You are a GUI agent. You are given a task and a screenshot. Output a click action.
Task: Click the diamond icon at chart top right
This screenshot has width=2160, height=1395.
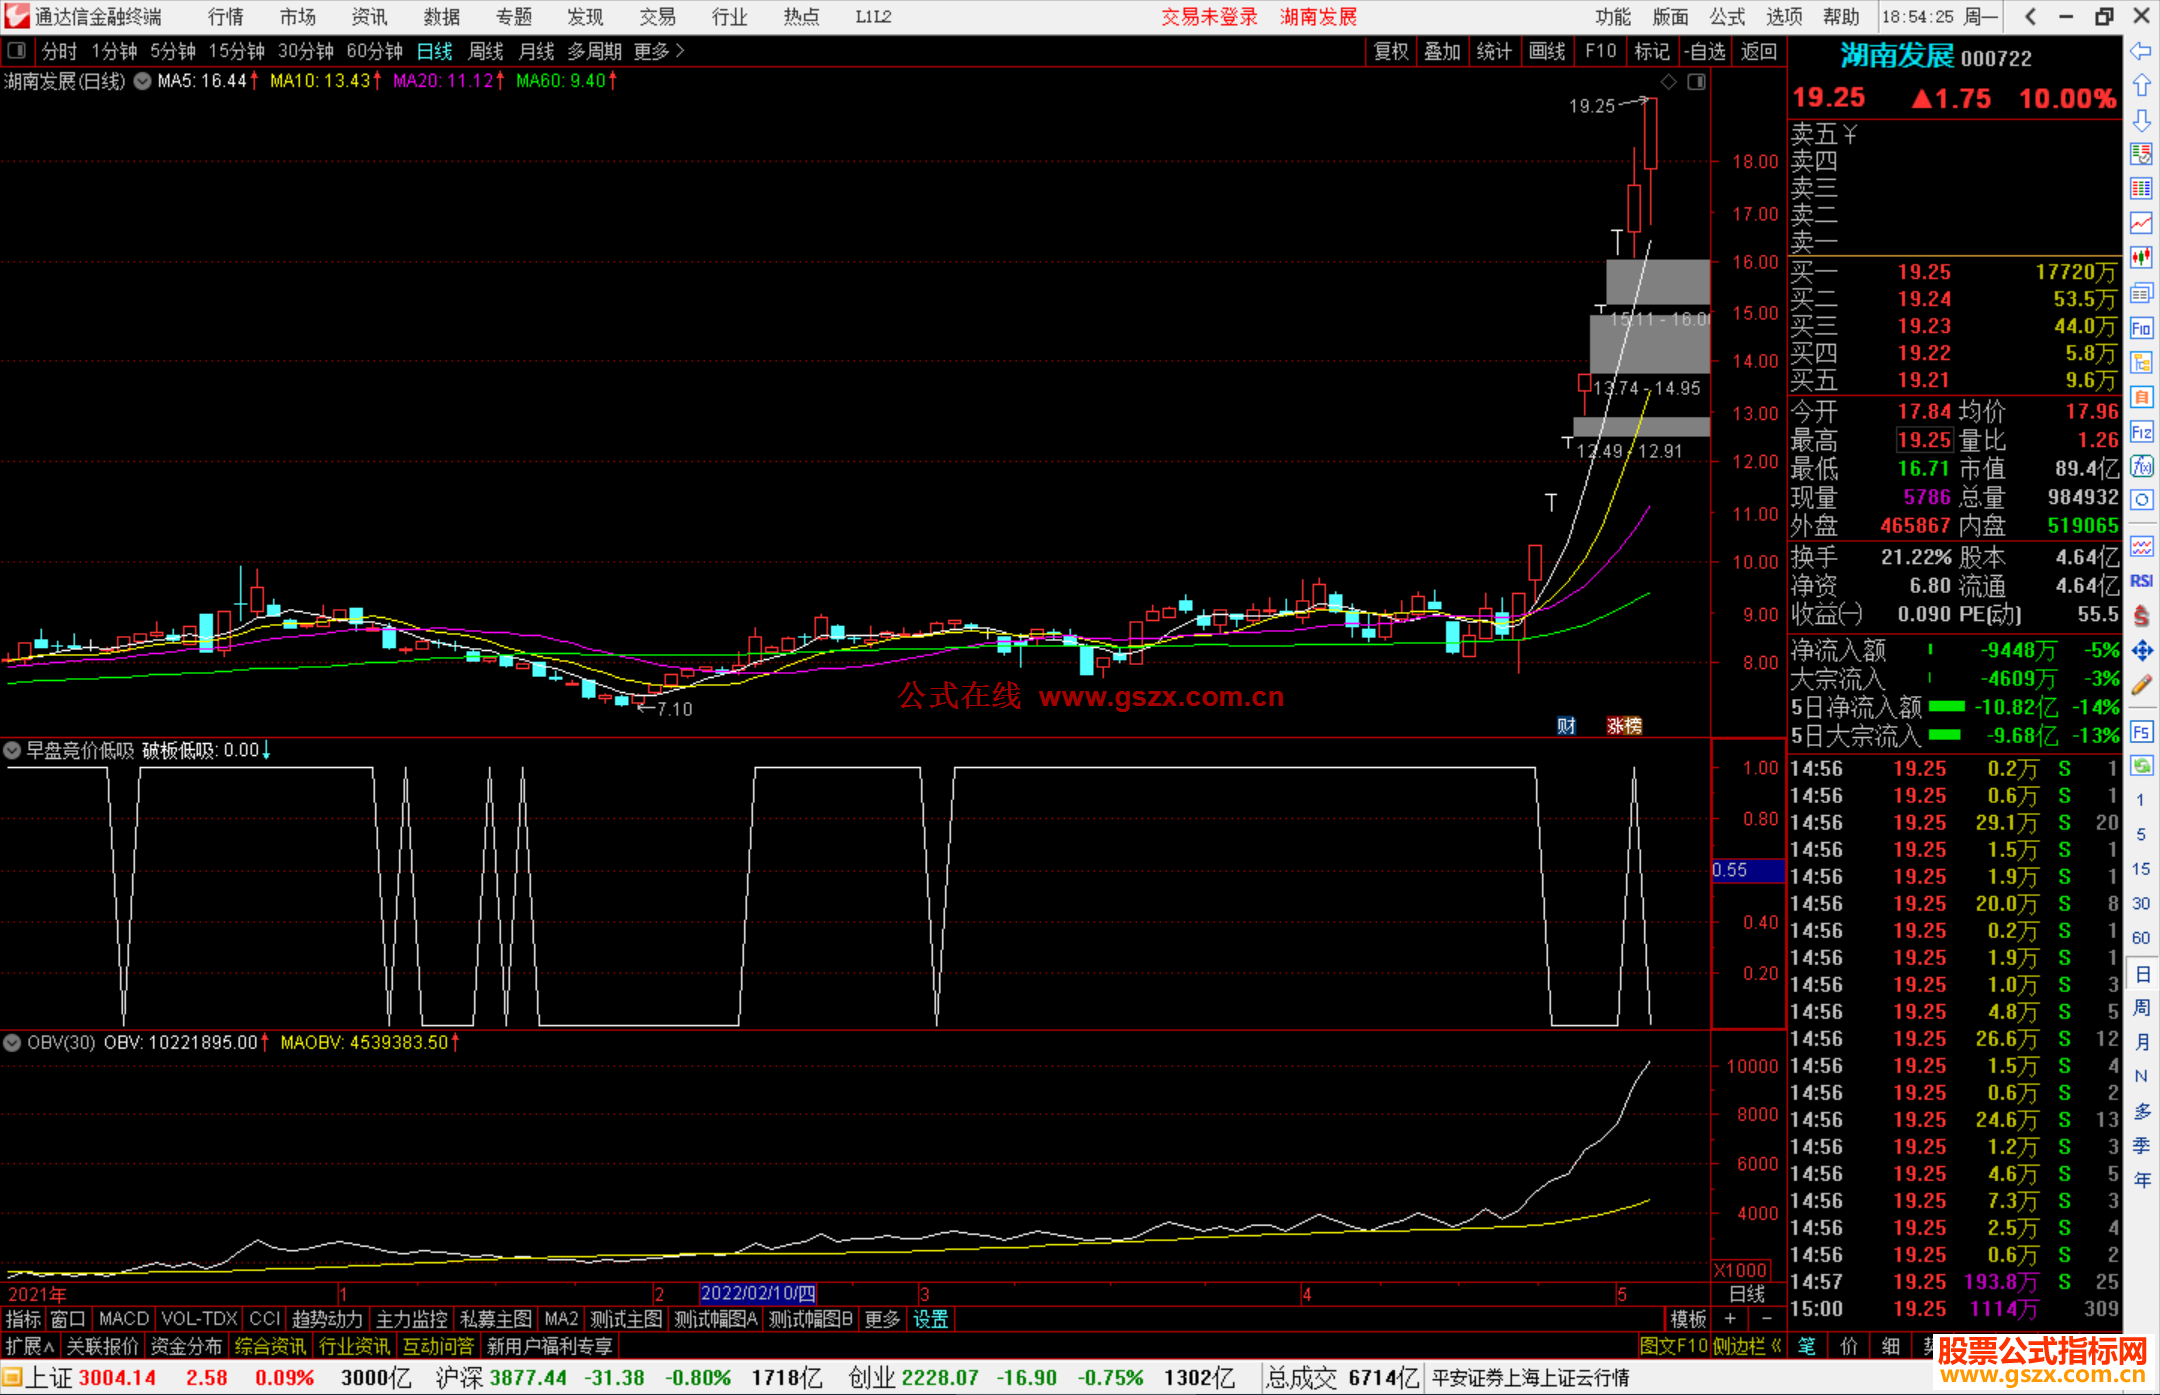click(x=1668, y=81)
